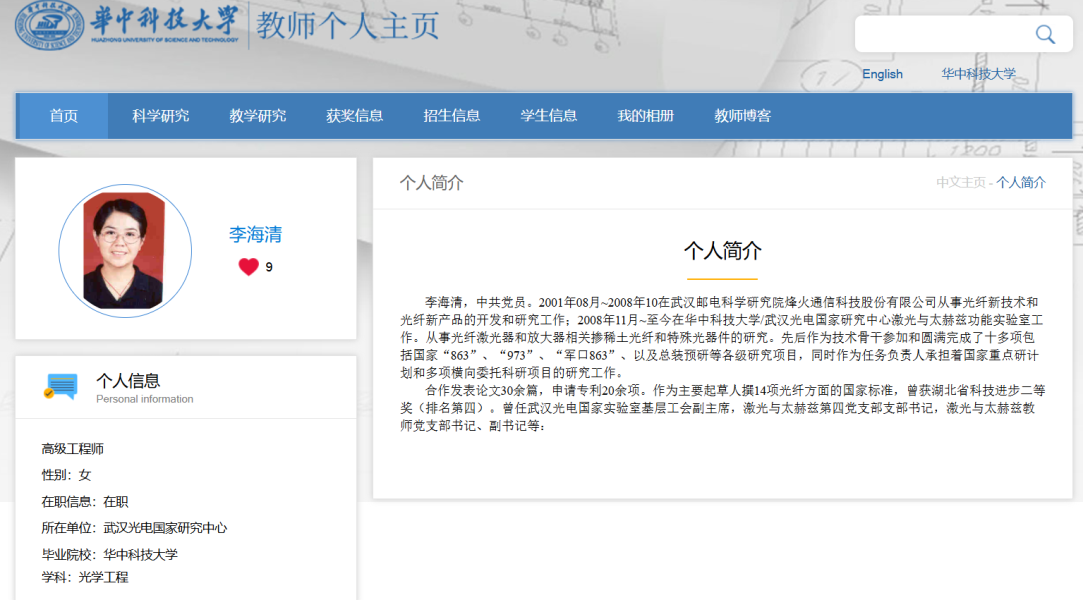Visit the 华中科技大学 link at top right
Viewport: 1083px width, 600px height.
coord(978,74)
